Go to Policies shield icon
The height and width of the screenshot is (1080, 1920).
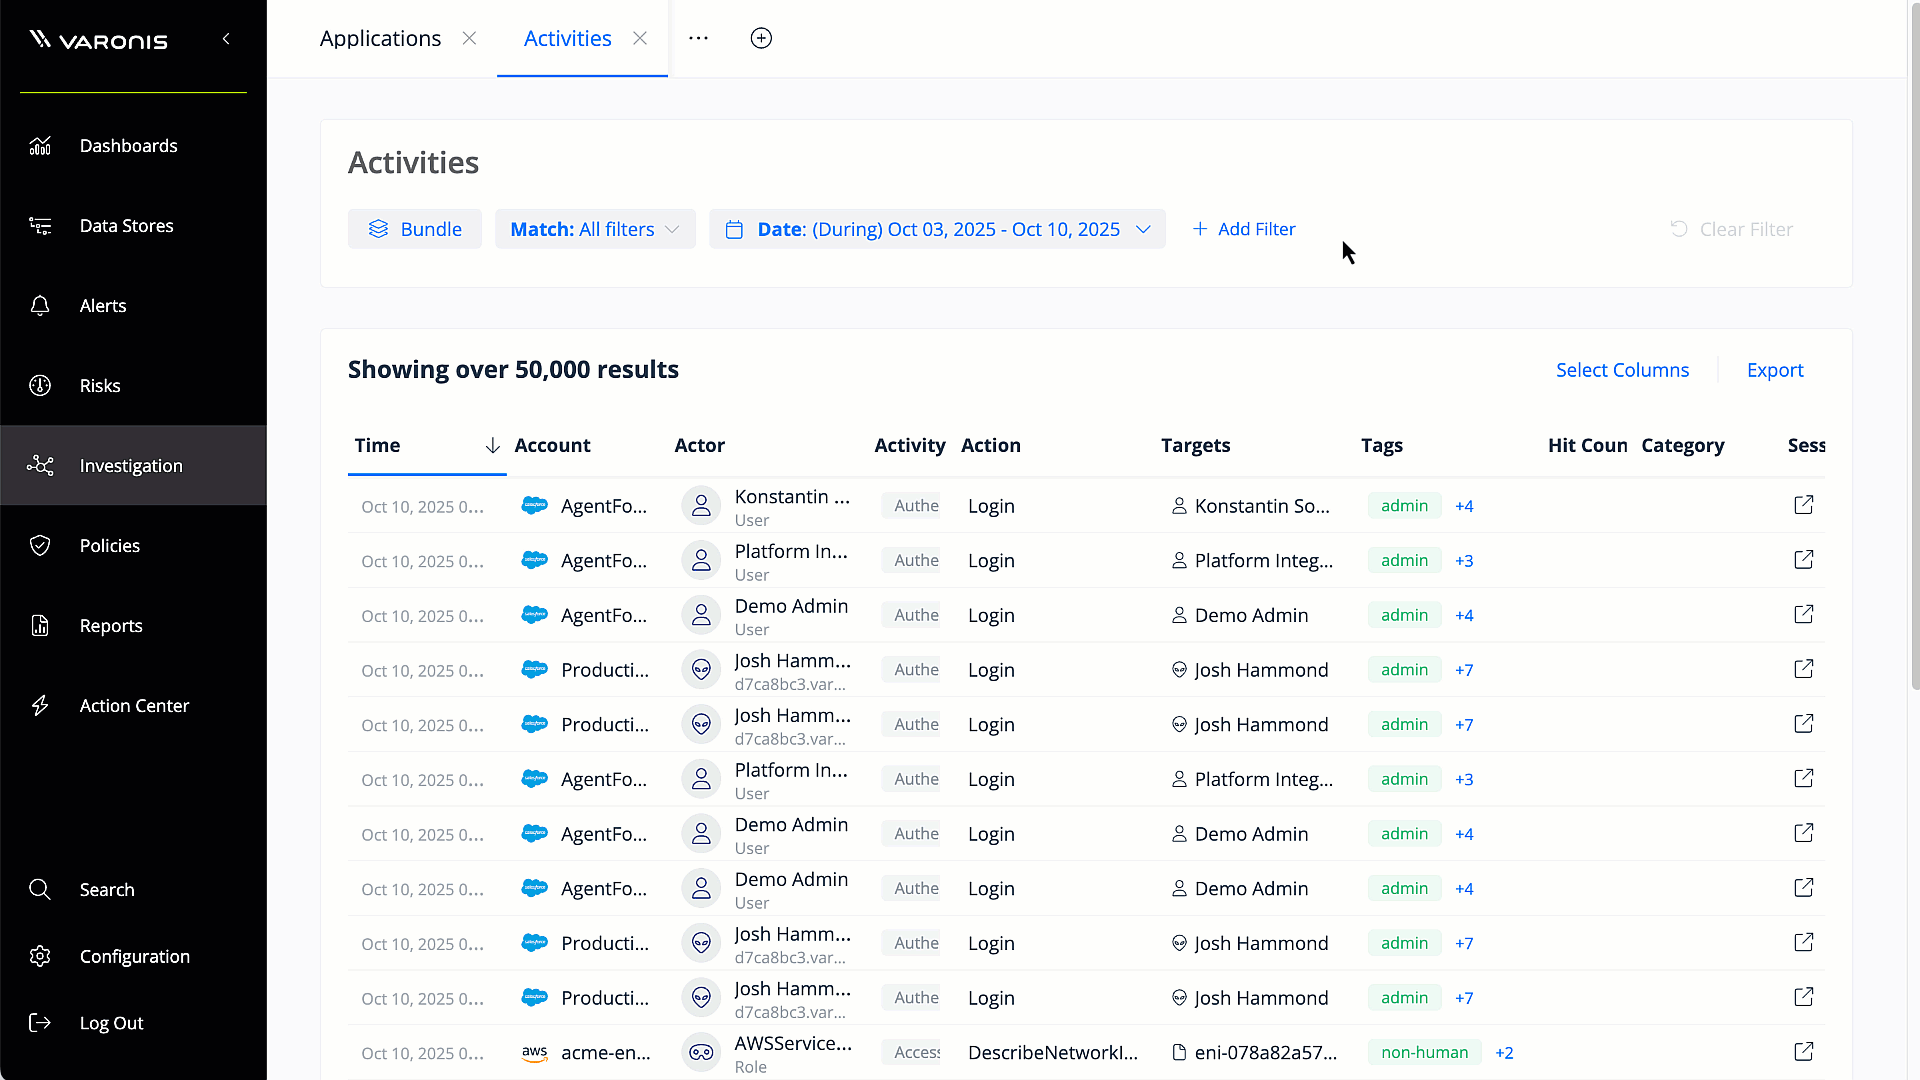coord(40,546)
